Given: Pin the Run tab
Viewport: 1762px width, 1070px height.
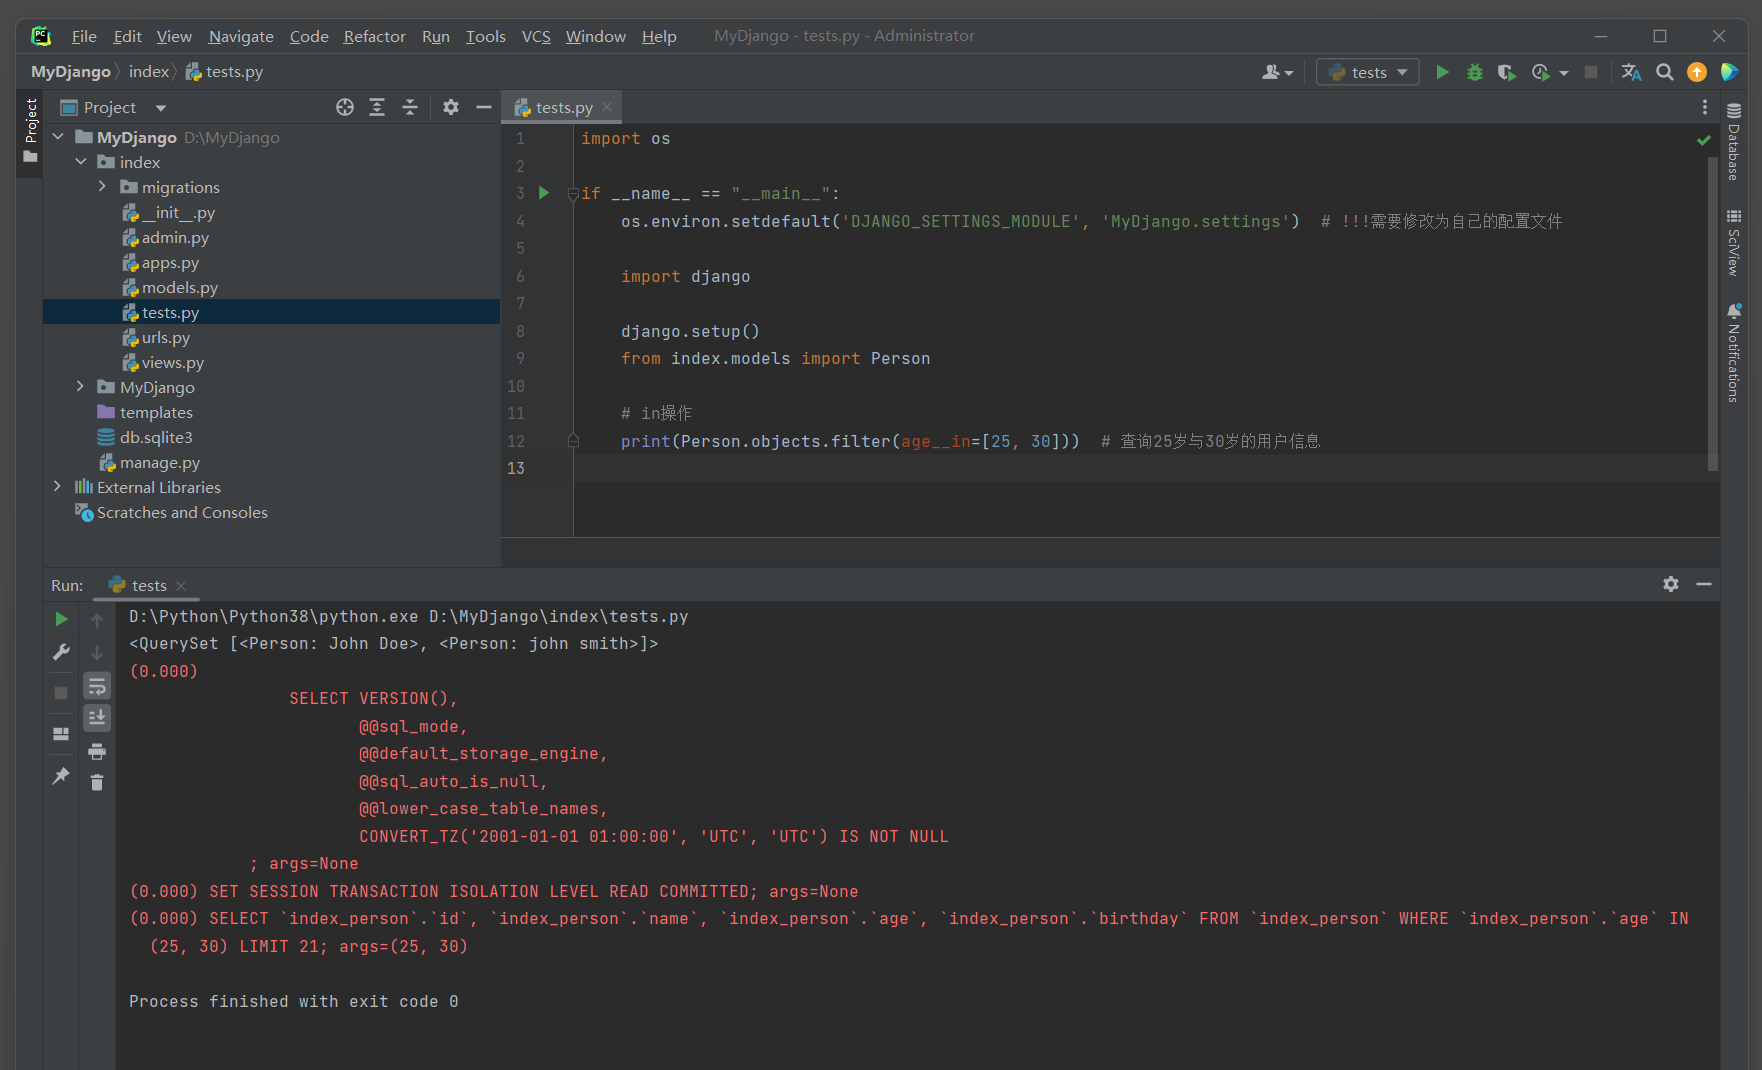Looking at the screenshot, I should pyautogui.click(x=61, y=775).
